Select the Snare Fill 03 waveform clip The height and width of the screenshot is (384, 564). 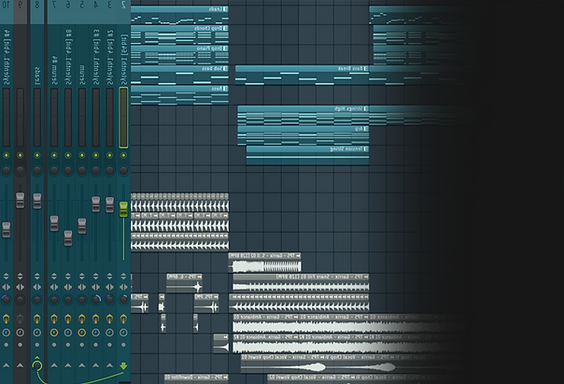301,287
